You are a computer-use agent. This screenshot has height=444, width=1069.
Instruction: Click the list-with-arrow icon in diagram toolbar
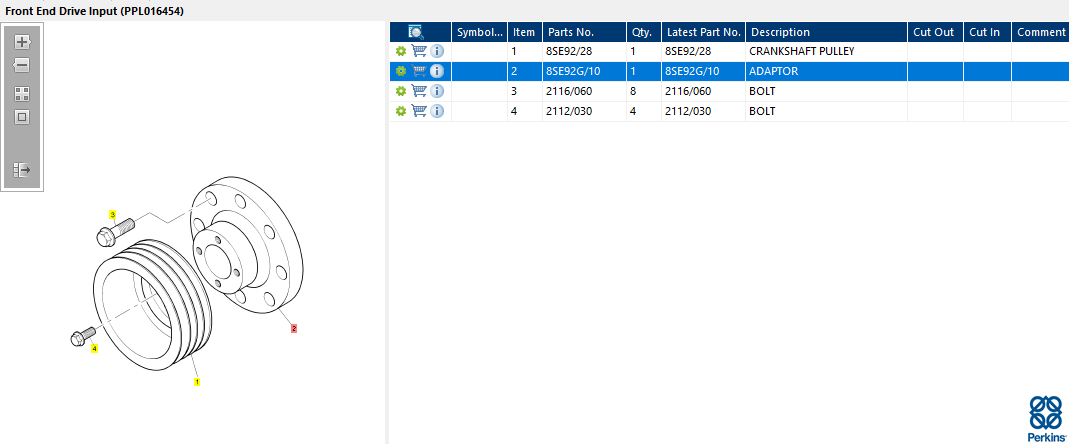coord(22,170)
